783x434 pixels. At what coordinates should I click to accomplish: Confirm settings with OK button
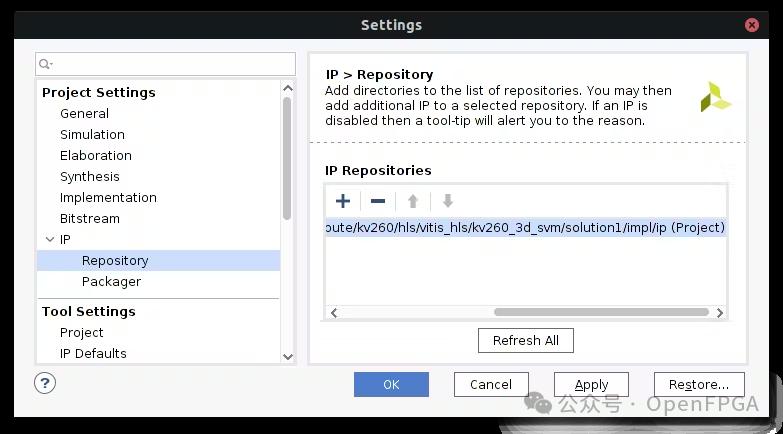(x=391, y=385)
